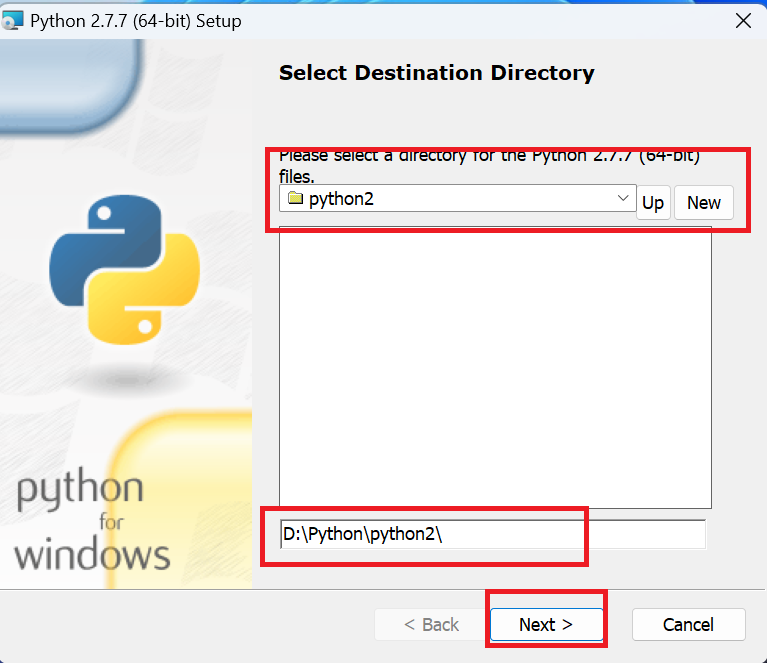
Task: Close the Python 2.7.7 Setup window
Action: click(x=743, y=21)
